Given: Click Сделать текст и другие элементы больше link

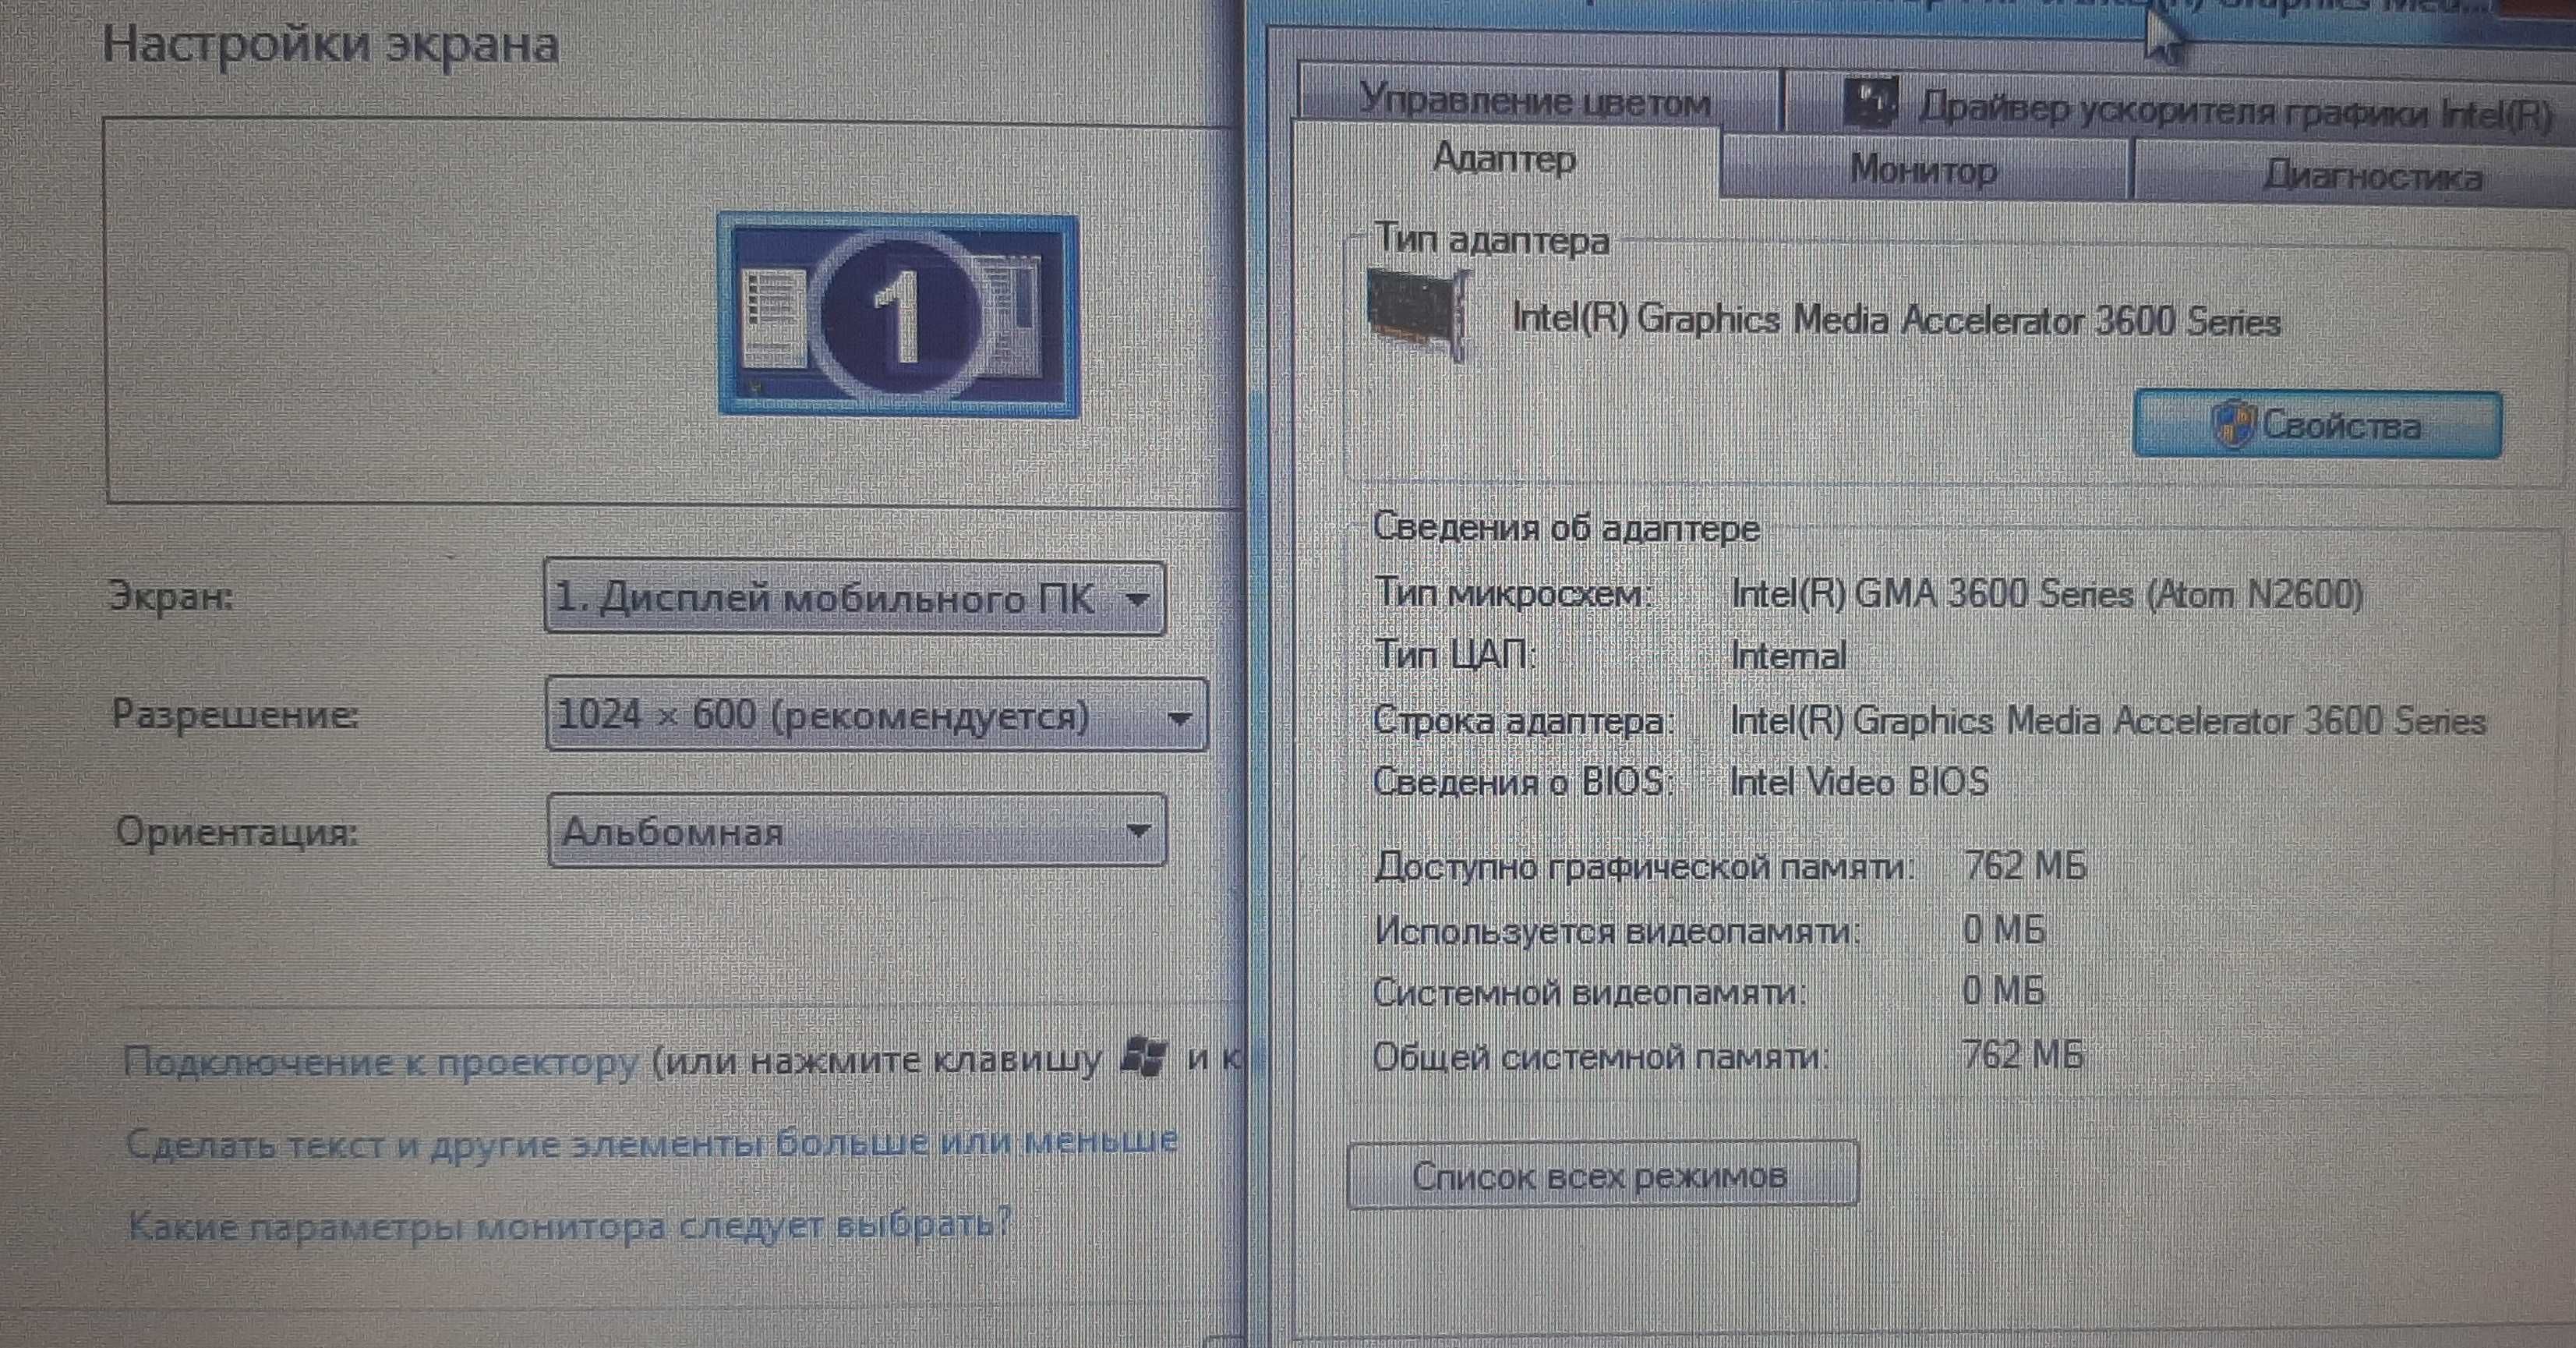Looking at the screenshot, I should click(x=651, y=1142).
